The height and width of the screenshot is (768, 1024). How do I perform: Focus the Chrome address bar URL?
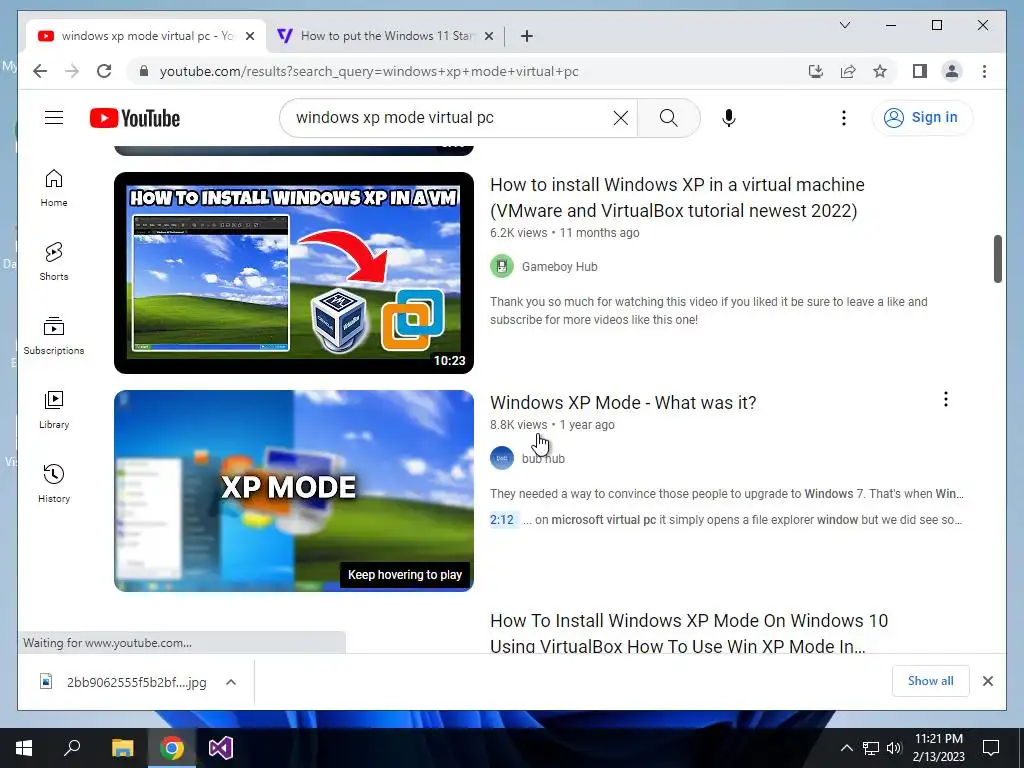369,71
